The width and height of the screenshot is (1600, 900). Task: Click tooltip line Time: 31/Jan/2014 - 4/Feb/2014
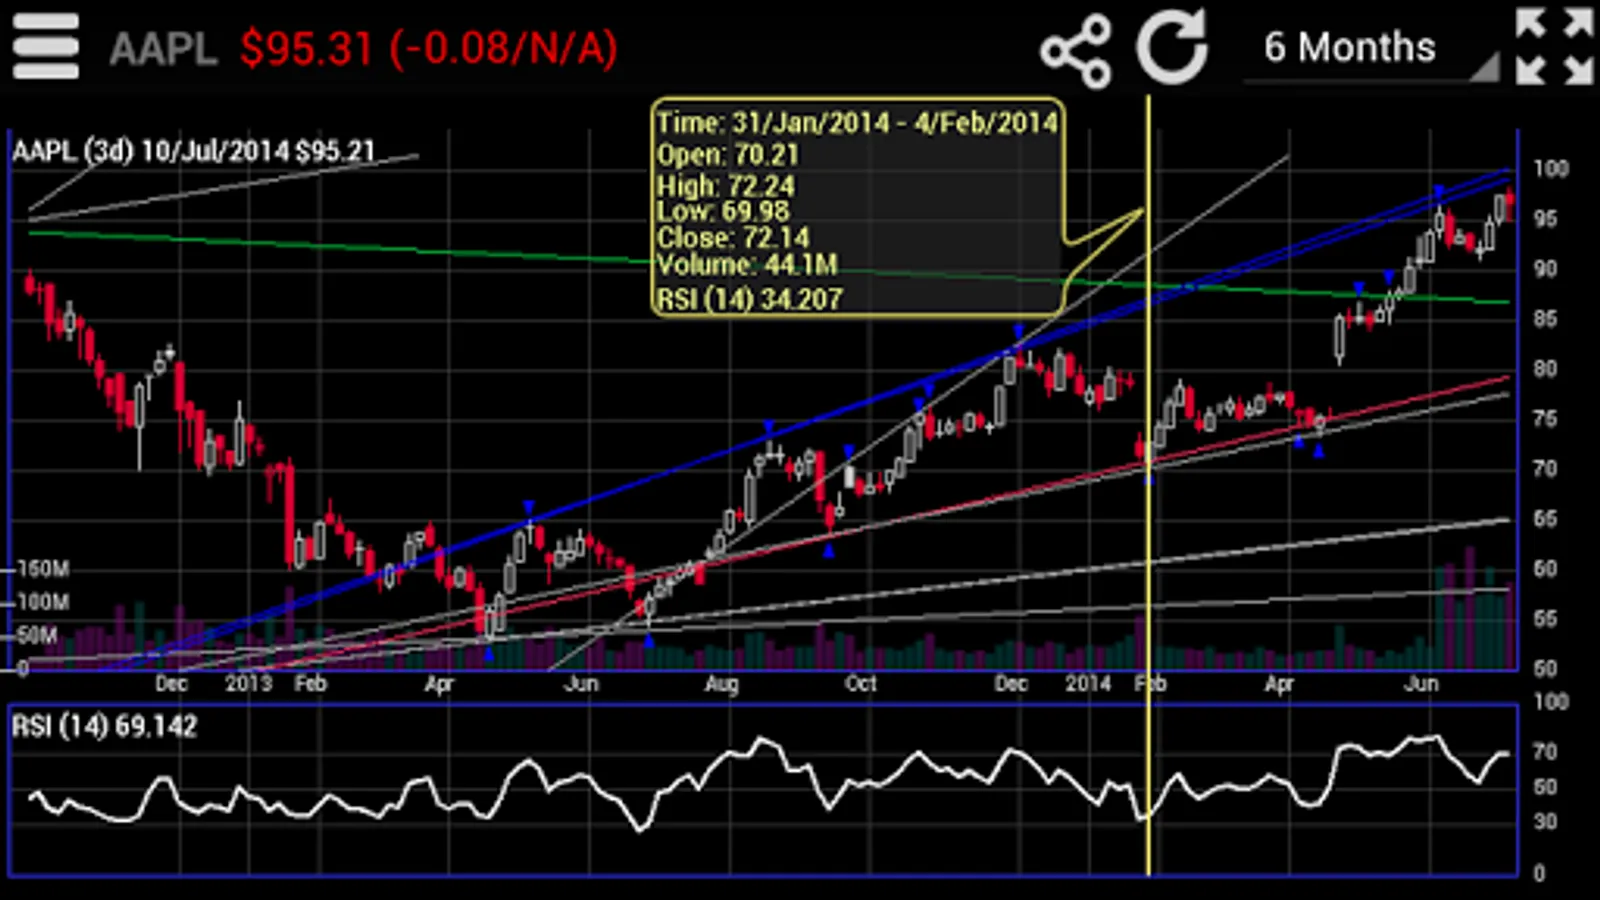coord(857,123)
